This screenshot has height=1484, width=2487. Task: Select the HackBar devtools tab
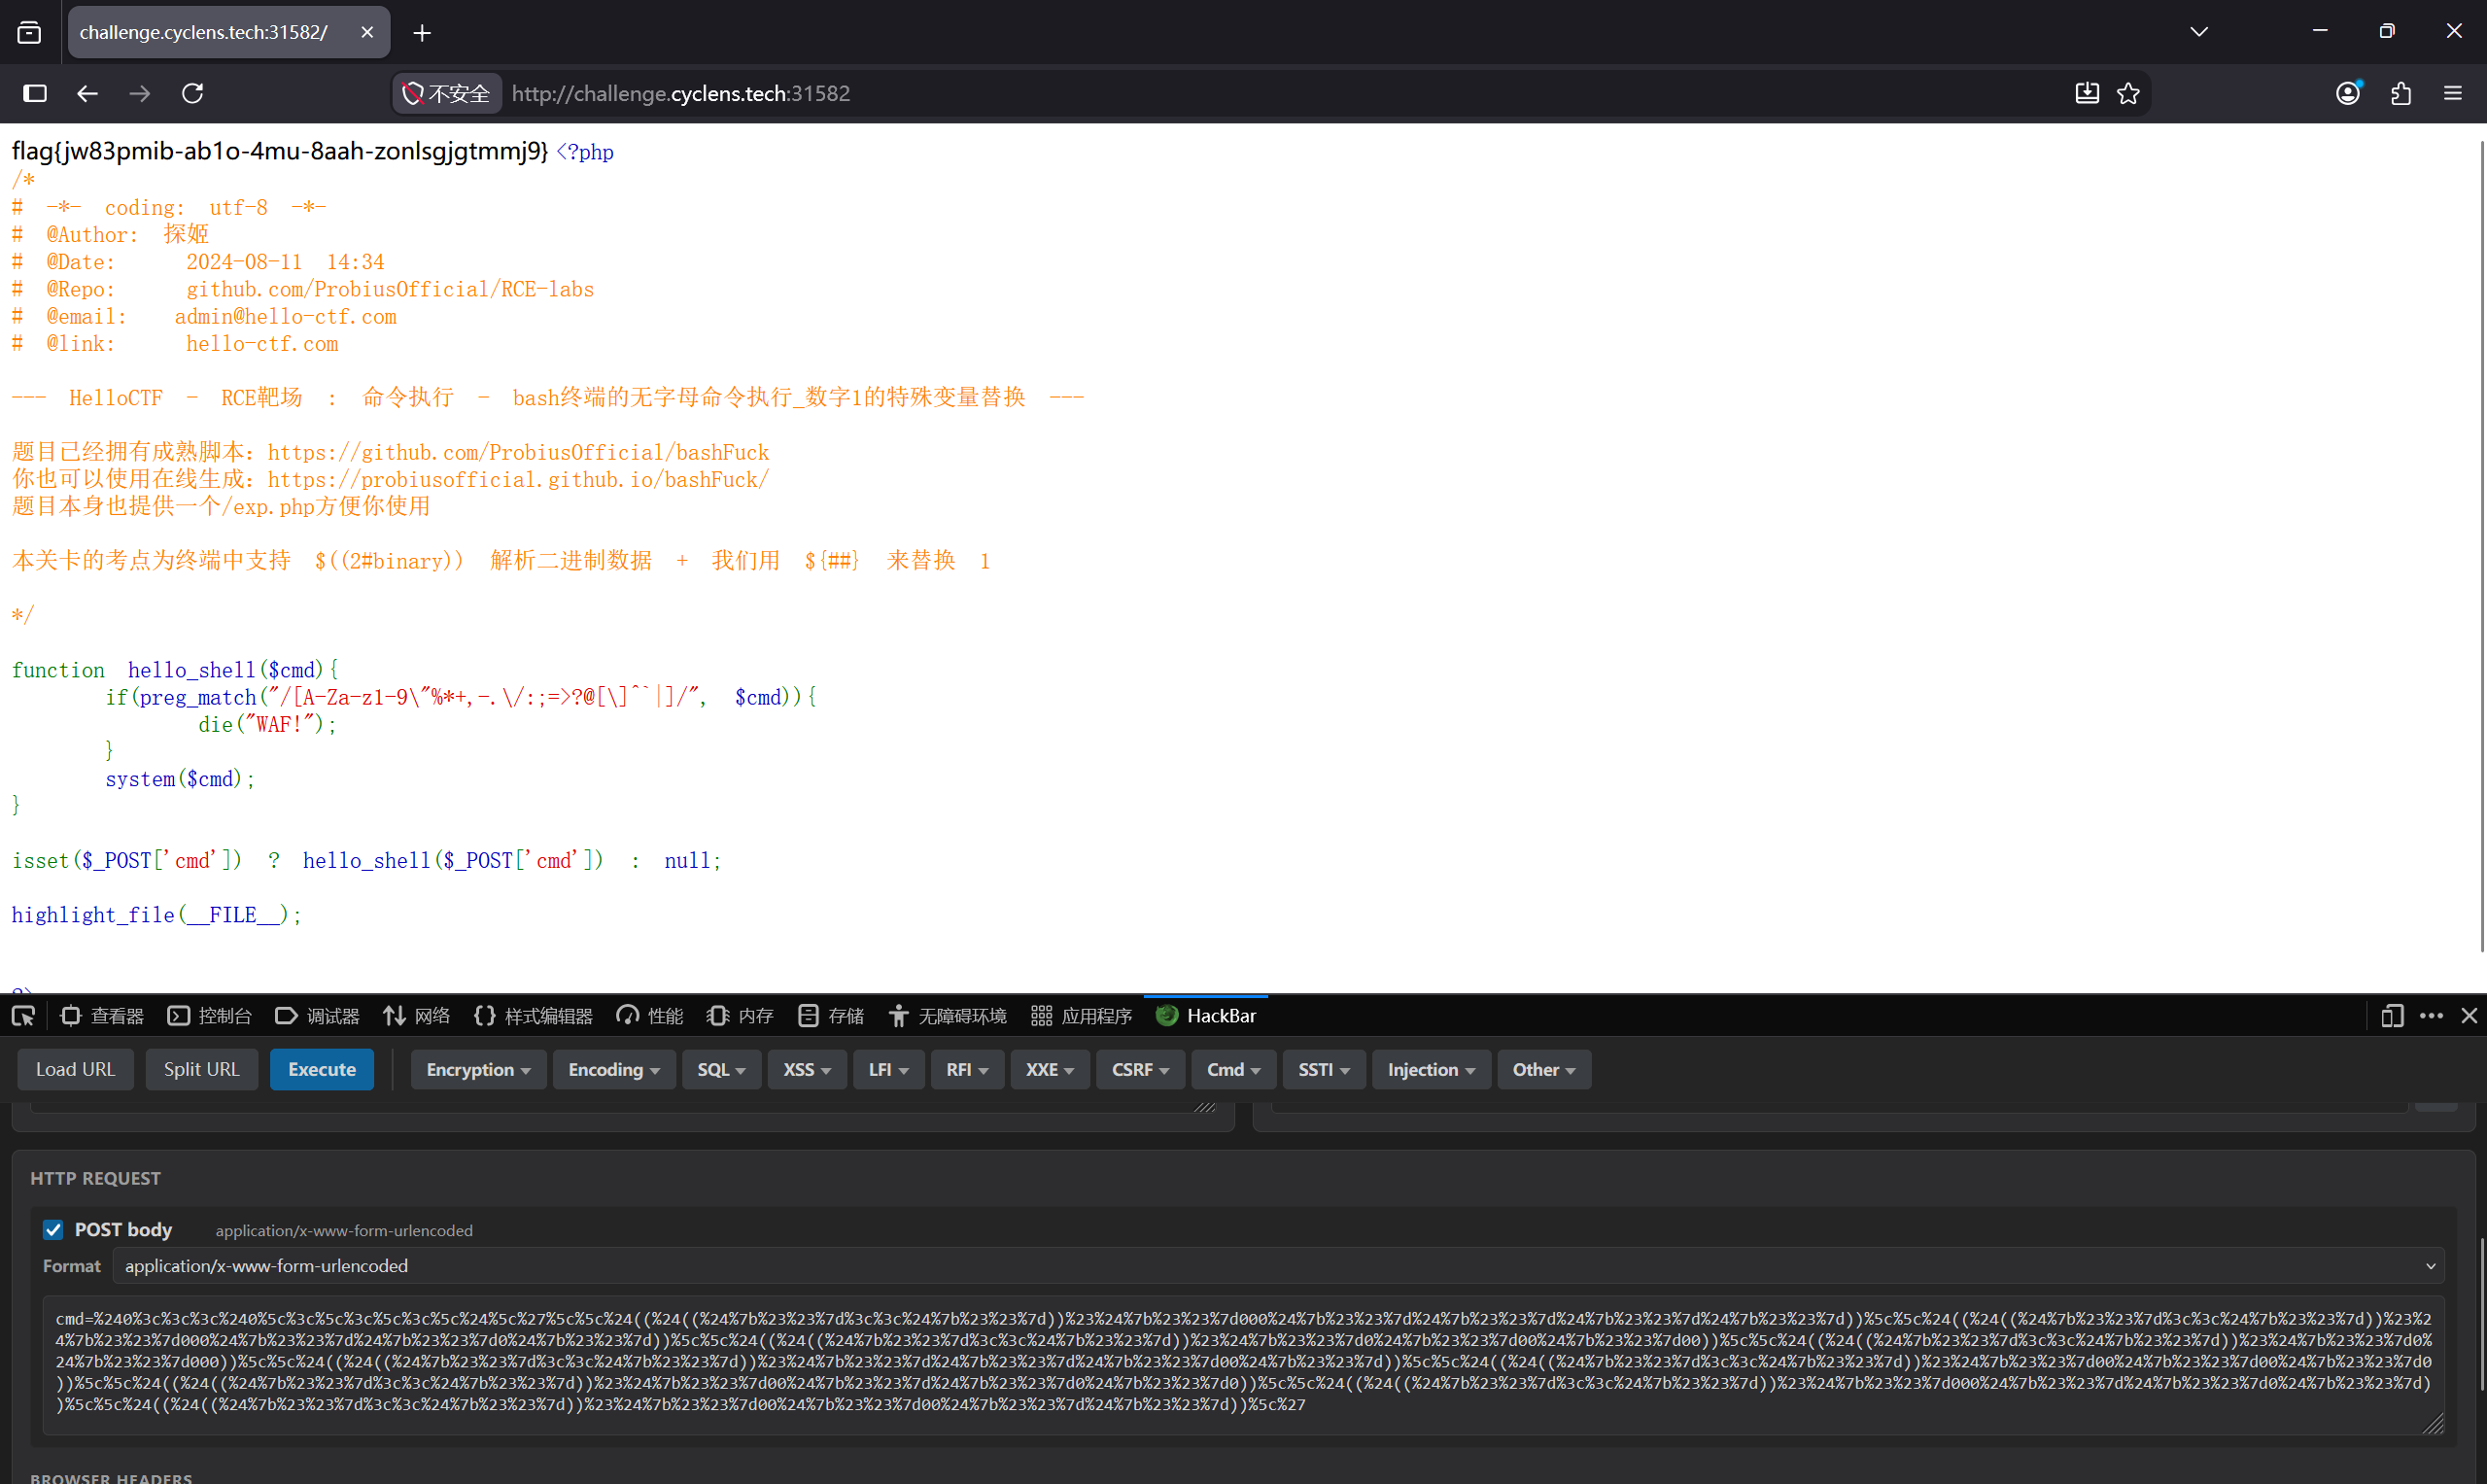pos(1206,1016)
